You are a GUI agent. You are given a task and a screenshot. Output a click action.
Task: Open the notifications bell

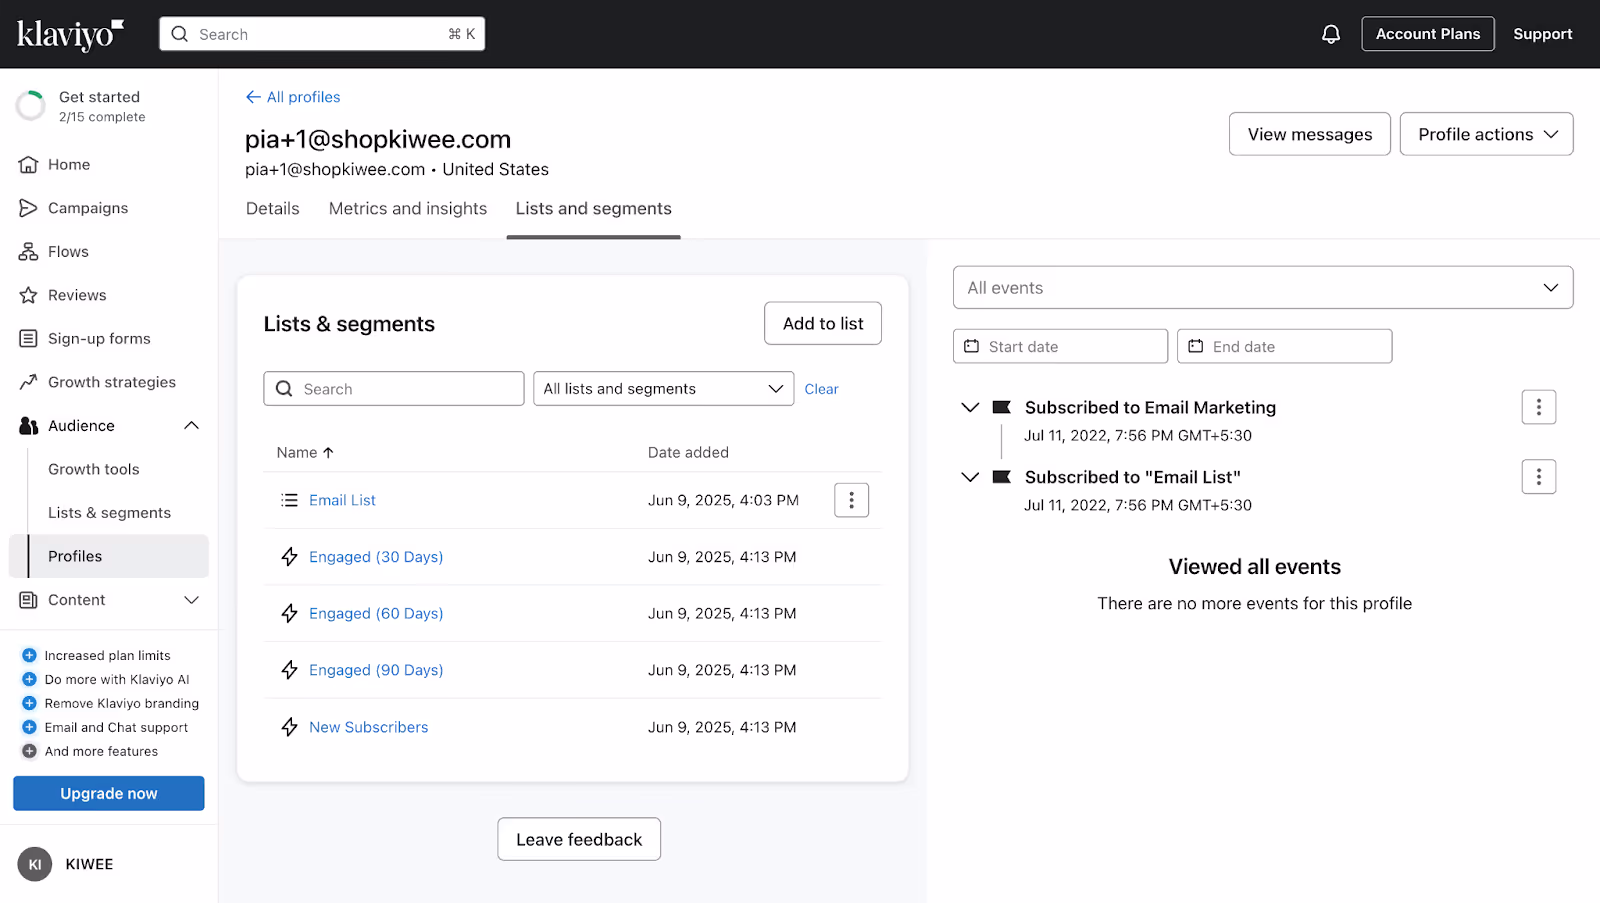click(1331, 34)
